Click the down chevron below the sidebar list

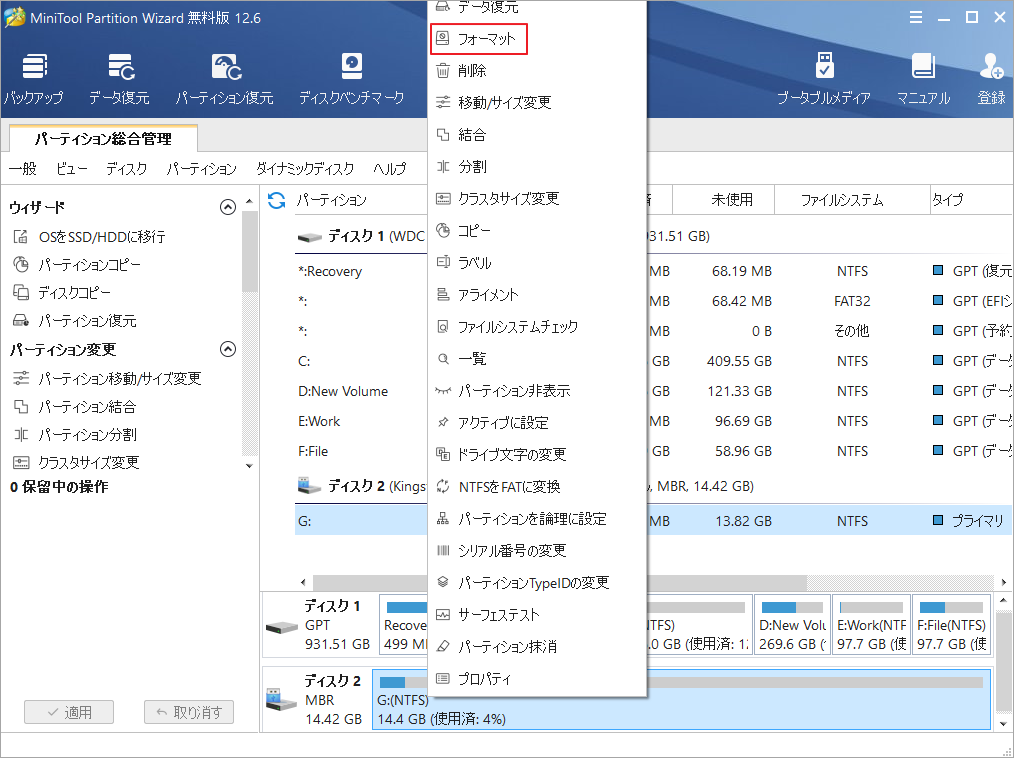point(248,465)
